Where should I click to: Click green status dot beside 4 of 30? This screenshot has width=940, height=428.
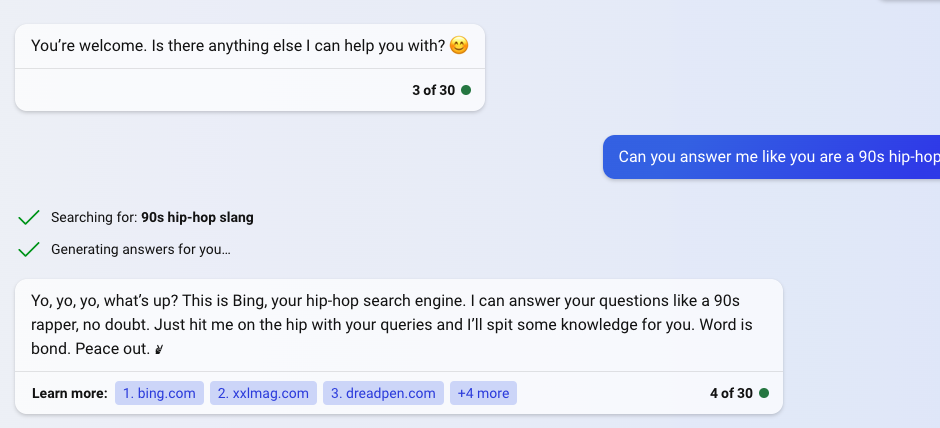point(764,393)
